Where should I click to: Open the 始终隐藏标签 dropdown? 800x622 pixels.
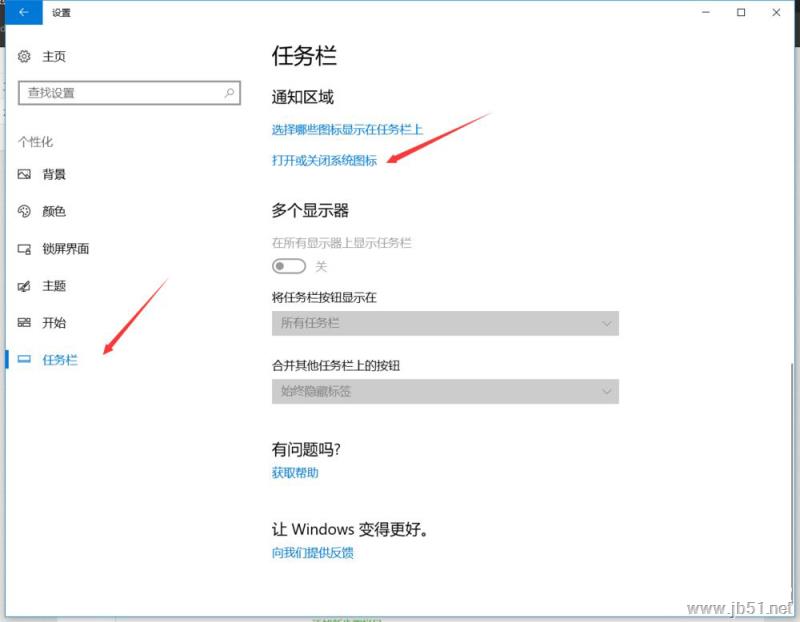tap(445, 391)
